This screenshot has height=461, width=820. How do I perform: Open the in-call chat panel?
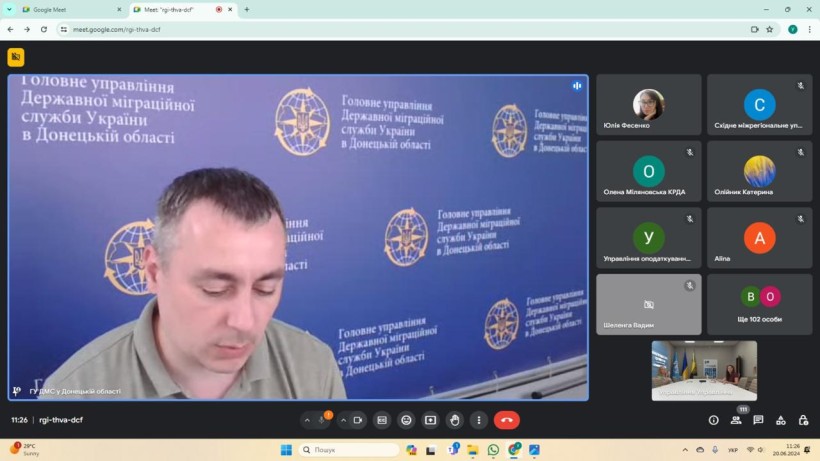pos(758,420)
